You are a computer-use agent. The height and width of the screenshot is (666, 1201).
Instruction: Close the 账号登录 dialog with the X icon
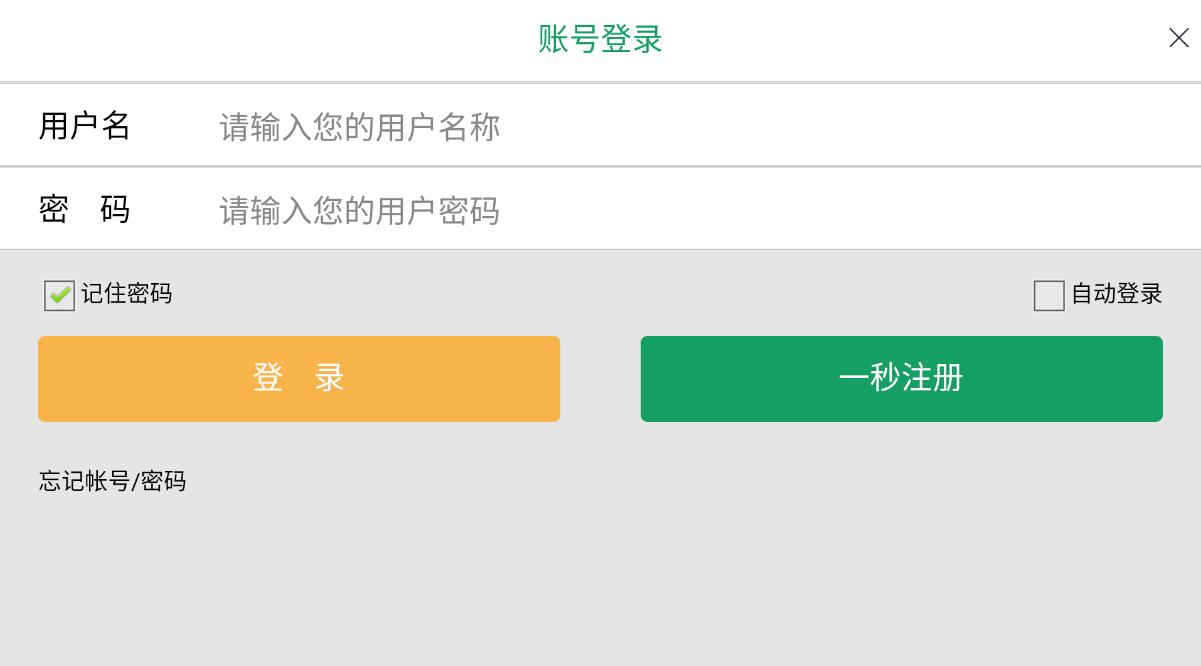coord(1178,38)
